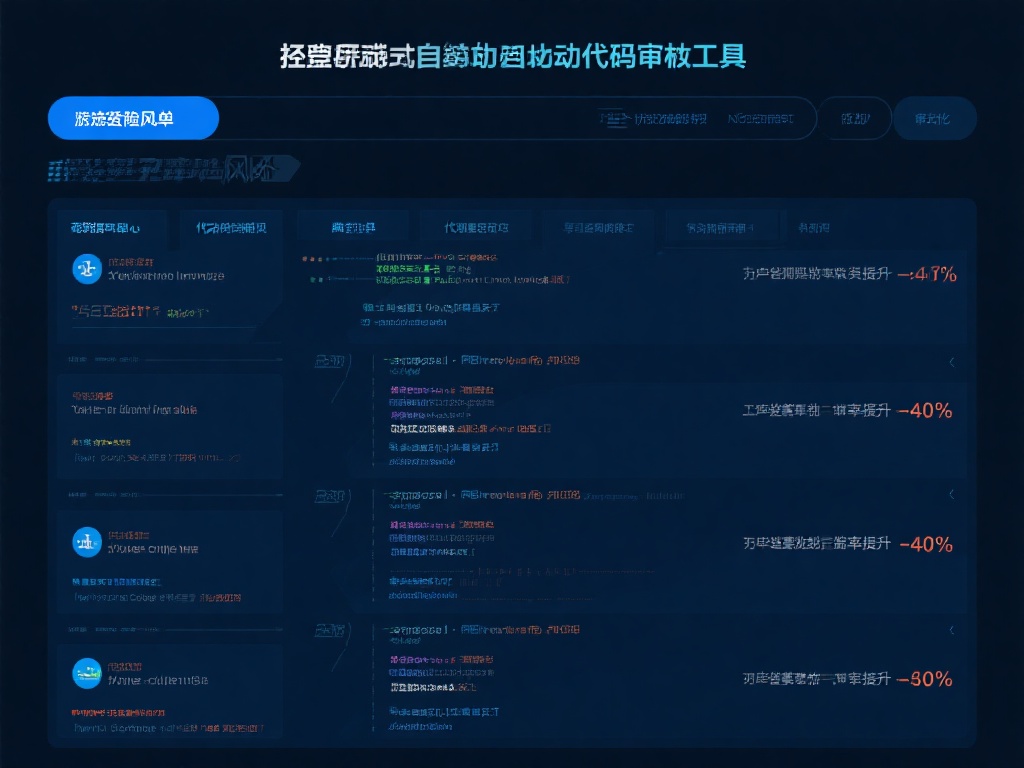Collapse the bottom row using its right chevron
The width and height of the screenshot is (1024, 768).
coord(951,630)
